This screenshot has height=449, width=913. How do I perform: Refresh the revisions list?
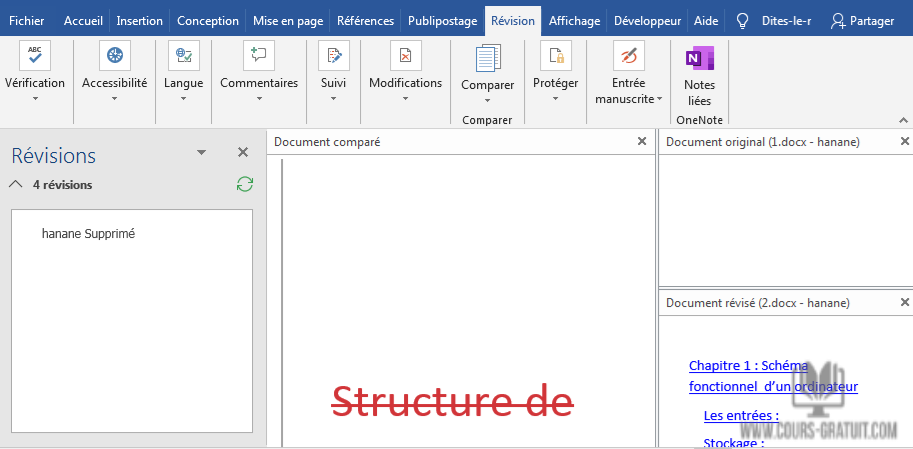[244, 184]
